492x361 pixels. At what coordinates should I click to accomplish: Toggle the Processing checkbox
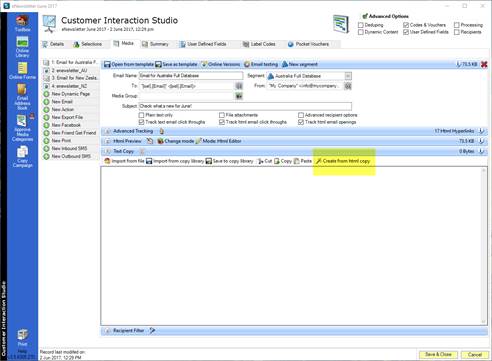[457, 25]
